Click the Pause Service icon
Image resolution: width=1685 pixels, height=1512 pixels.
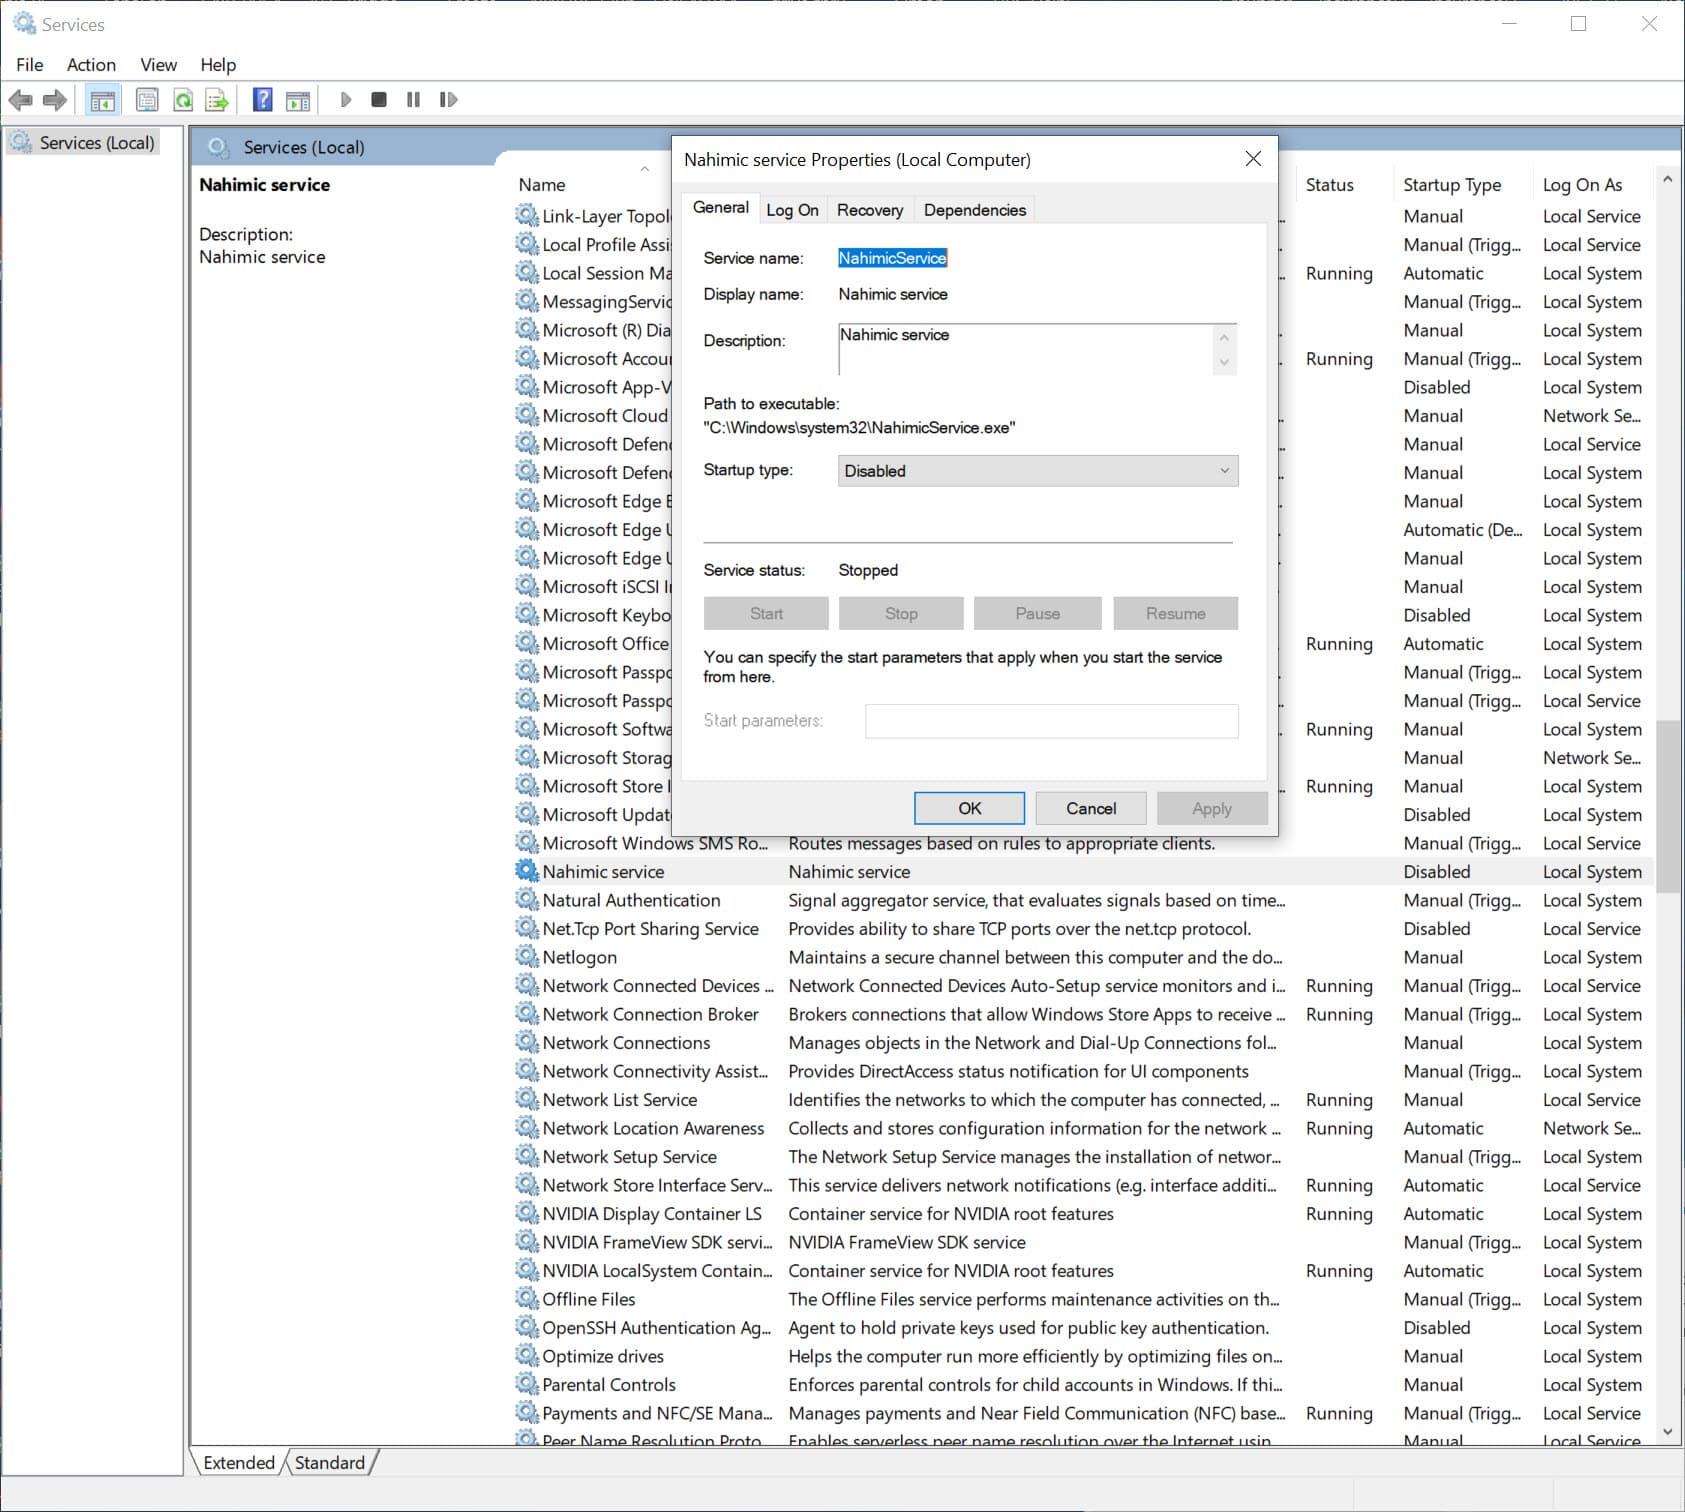pos(413,99)
